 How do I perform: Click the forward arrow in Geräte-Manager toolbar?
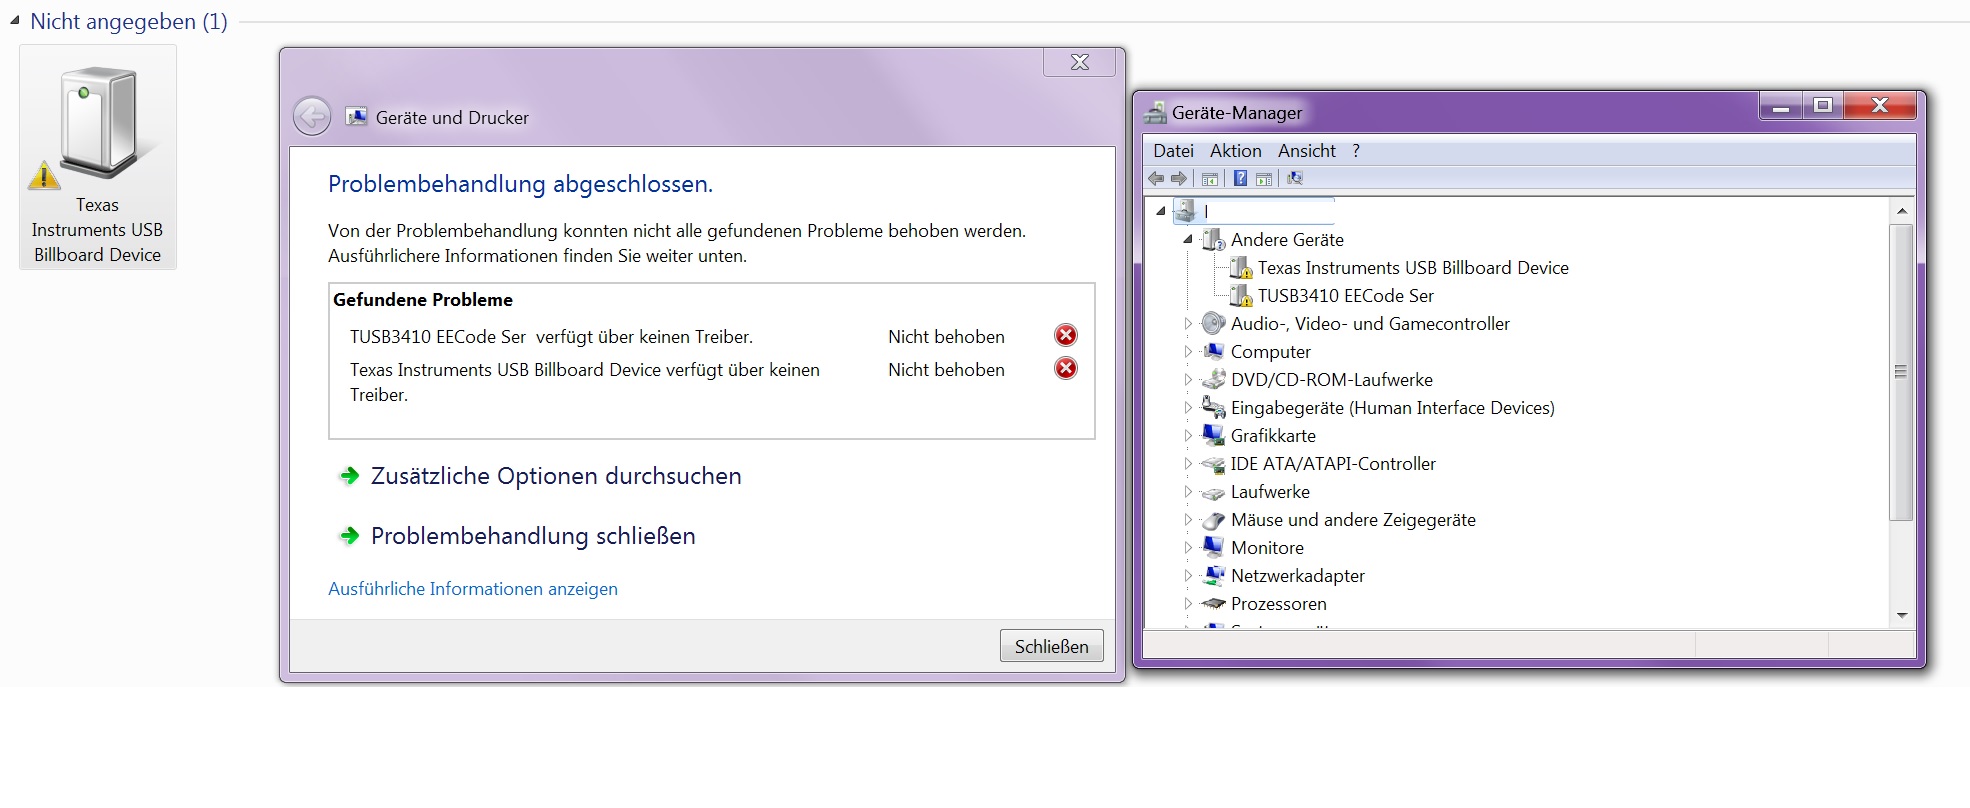1179,179
